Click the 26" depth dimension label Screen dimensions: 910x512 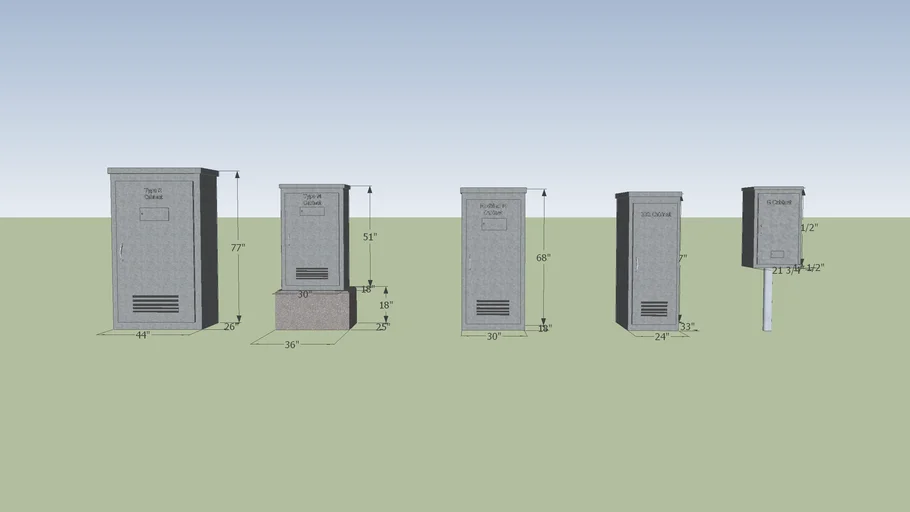[231, 327]
